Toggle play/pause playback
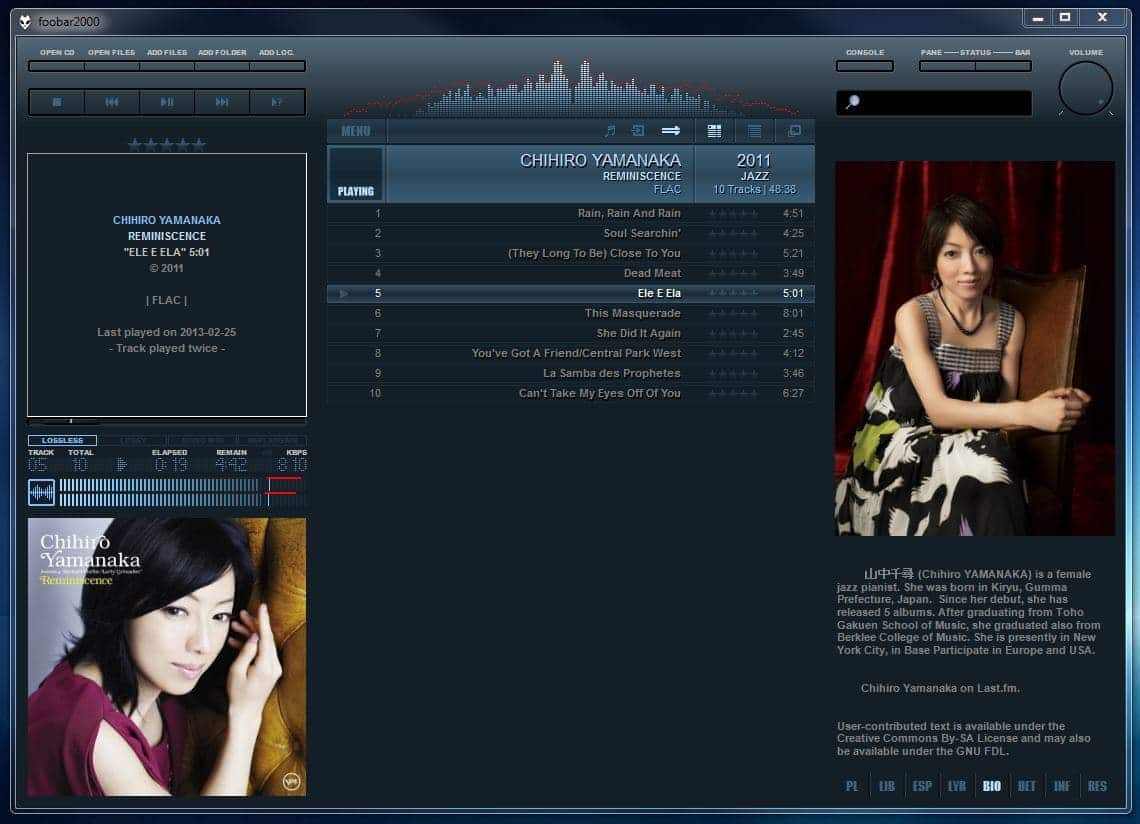This screenshot has height=824, width=1140. [167, 103]
